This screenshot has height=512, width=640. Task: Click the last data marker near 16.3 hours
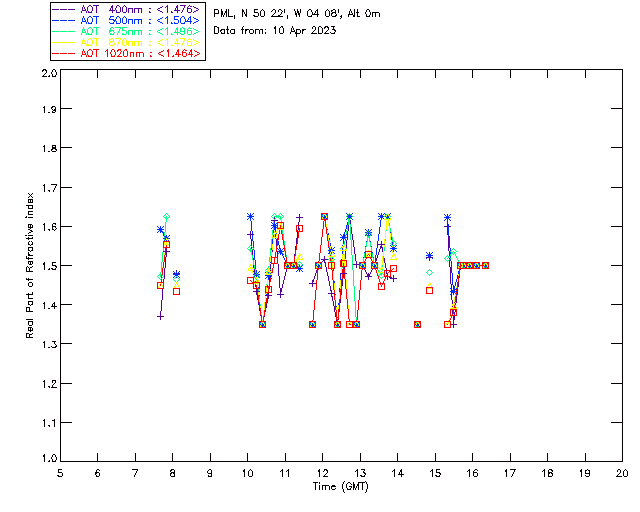tap(485, 265)
